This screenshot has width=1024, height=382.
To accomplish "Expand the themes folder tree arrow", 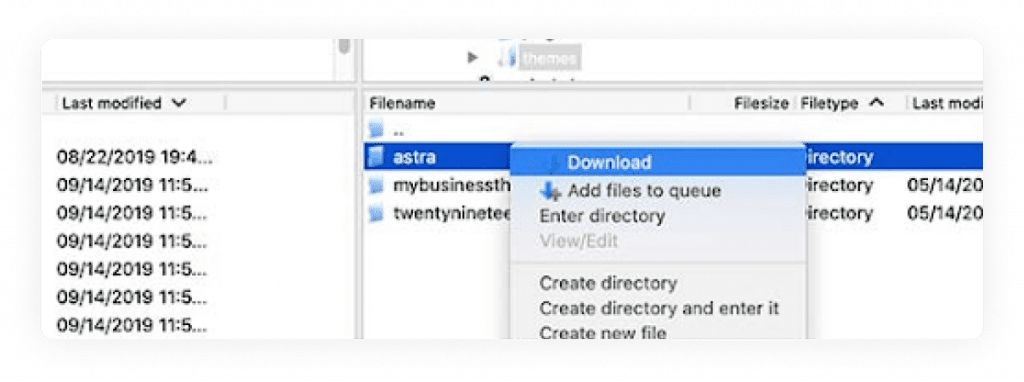I will point(473,58).
